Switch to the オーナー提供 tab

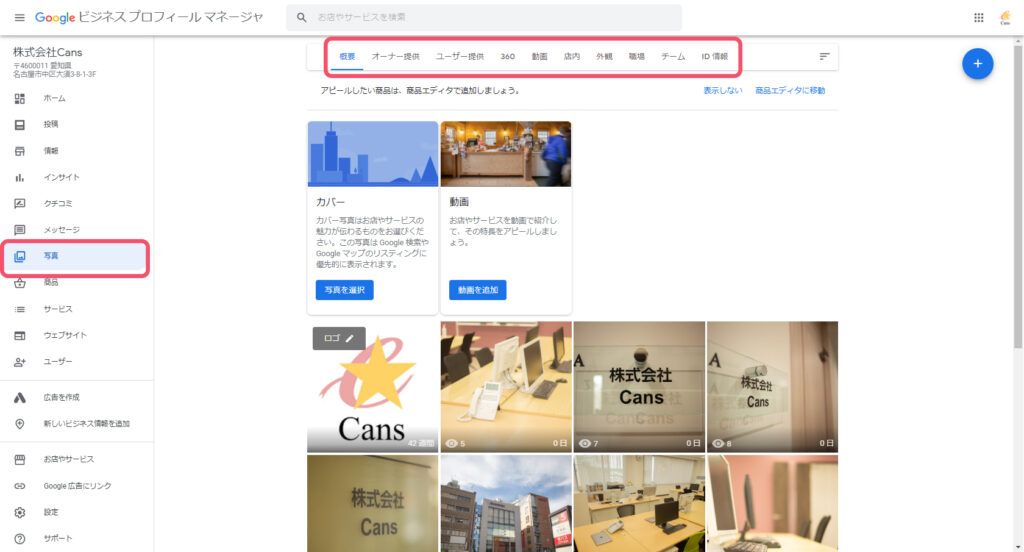(395, 57)
